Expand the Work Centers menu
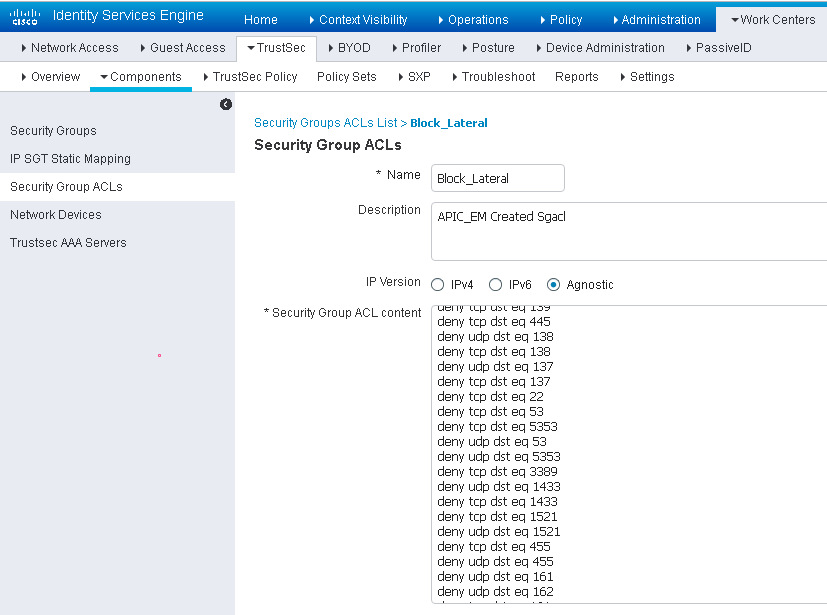The image size is (827, 615). coord(775,18)
